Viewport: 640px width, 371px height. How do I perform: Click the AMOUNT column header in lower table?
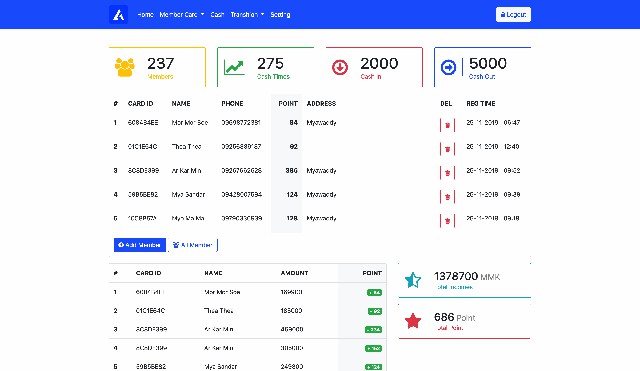[x=294, y=273]
